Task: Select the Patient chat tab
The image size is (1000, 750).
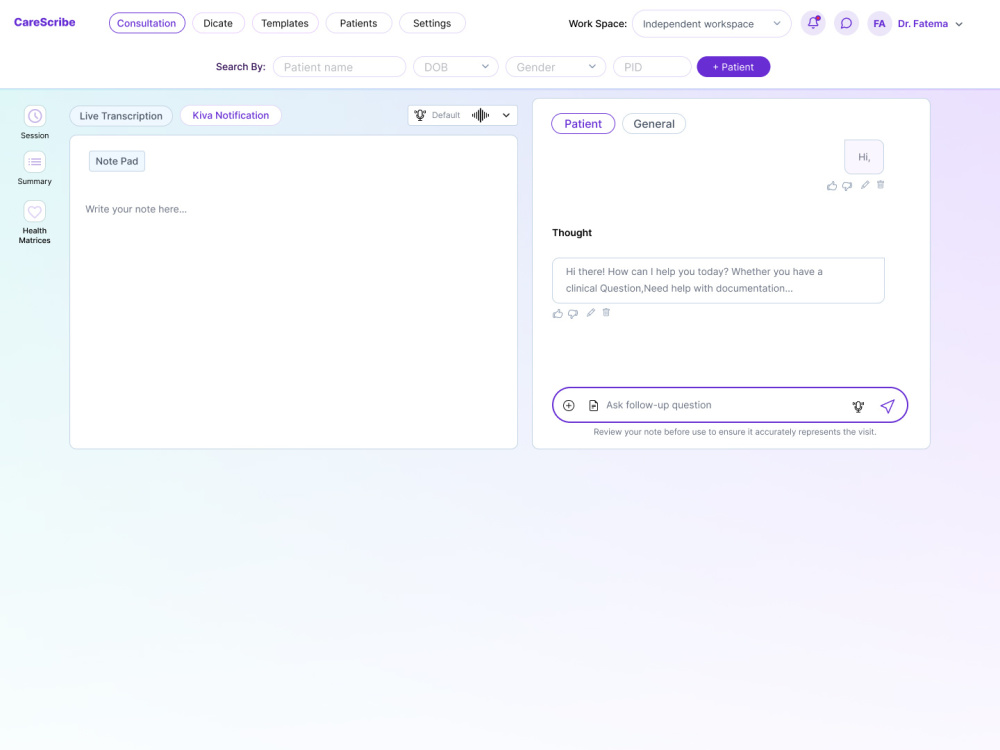Action: click(x=583, y=124)
